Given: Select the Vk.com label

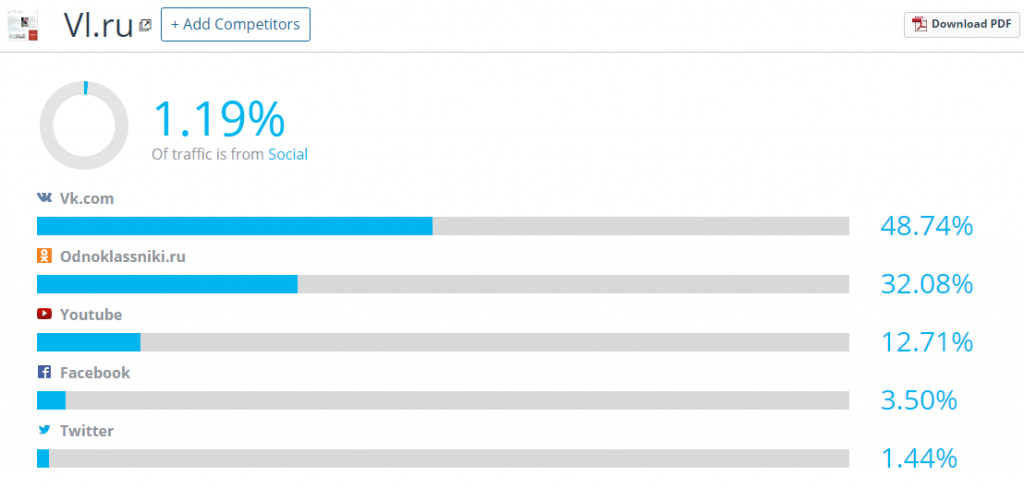Looking at the screenshot, I should click(x=87, y=199).
